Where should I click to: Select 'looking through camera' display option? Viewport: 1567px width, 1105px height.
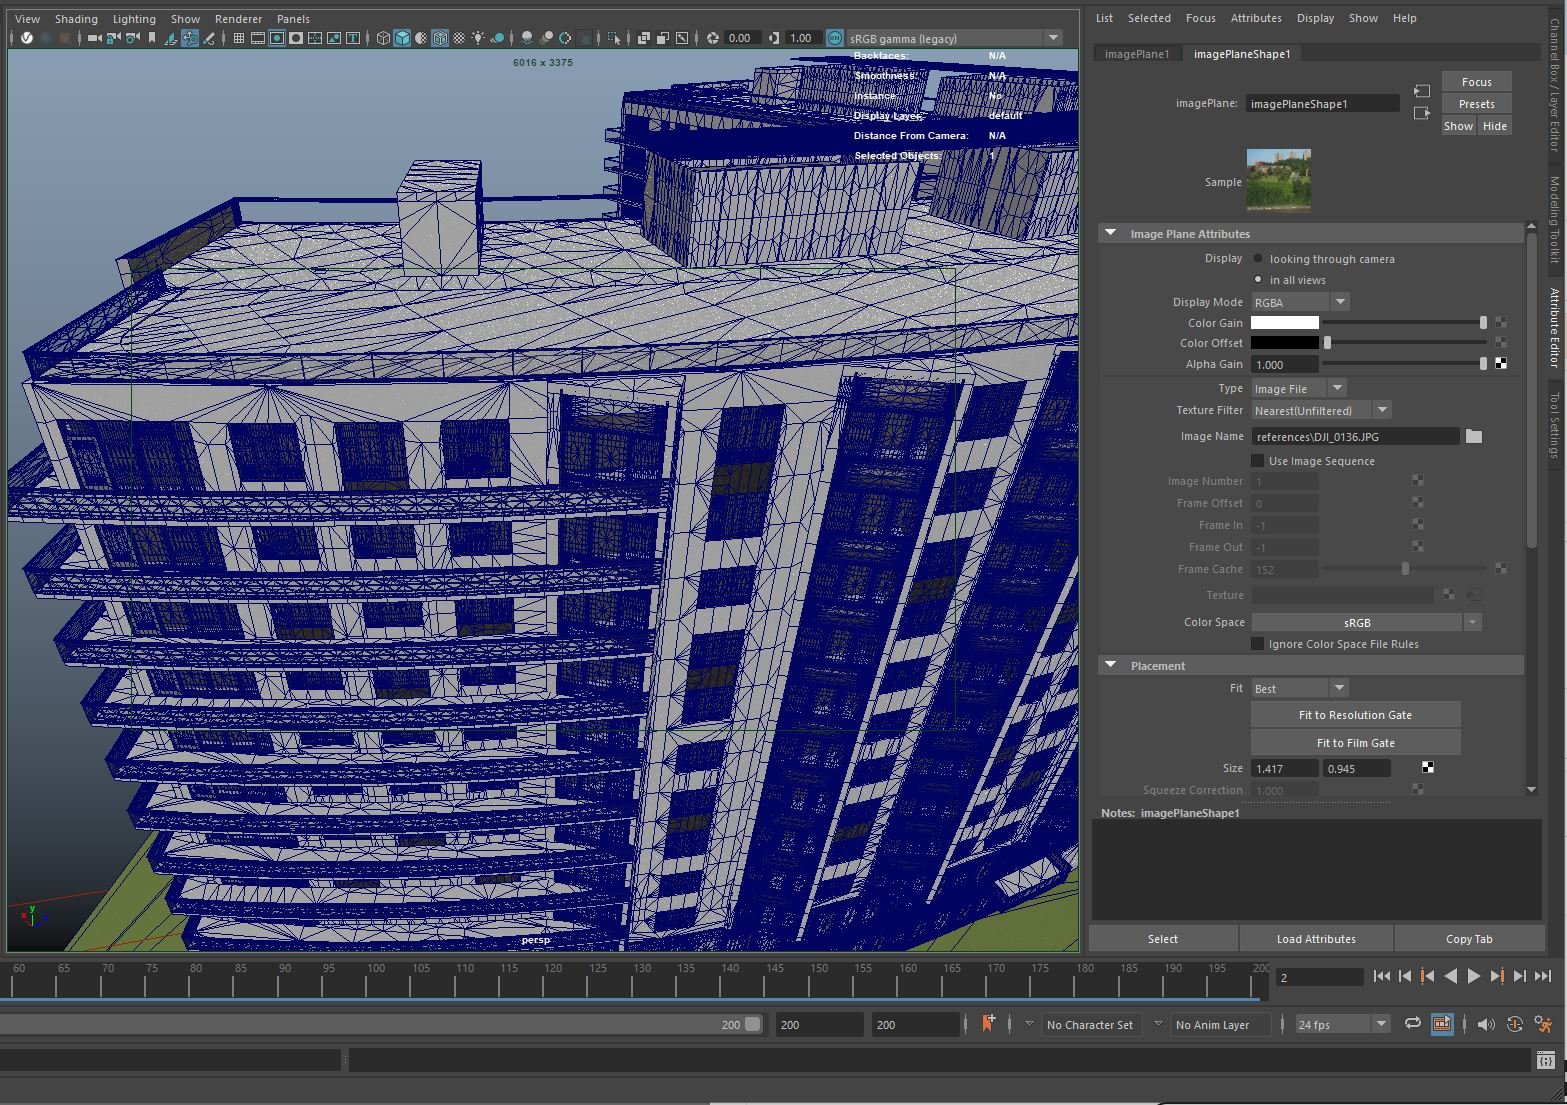point(1258,258)
